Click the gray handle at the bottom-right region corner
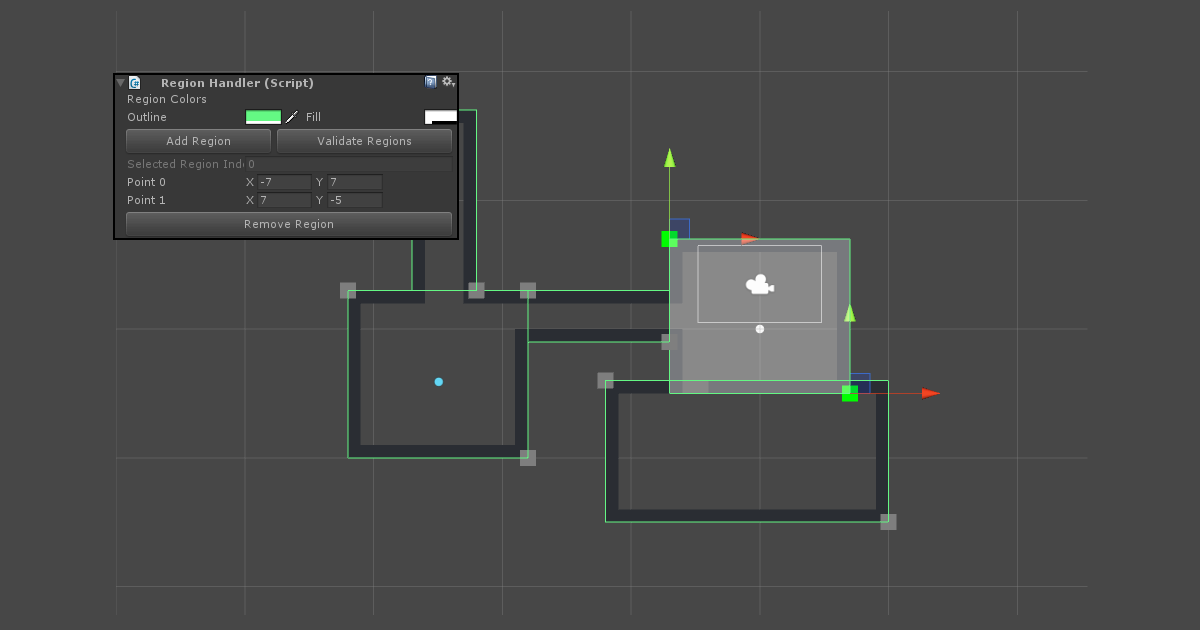Image resolution: width=1200 pixels, height=630 pixels. [x=888, y=520]
